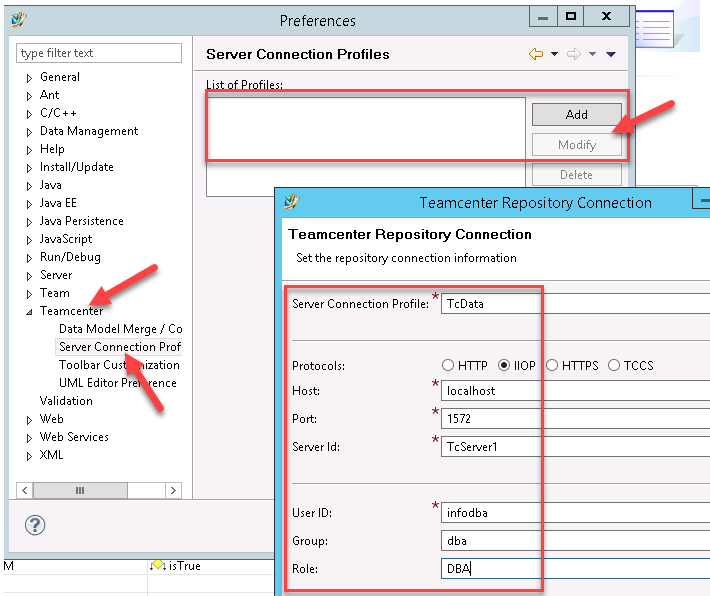Click the Server Id input field
Viewport: 710px width, 596px height.
point(576,447)
